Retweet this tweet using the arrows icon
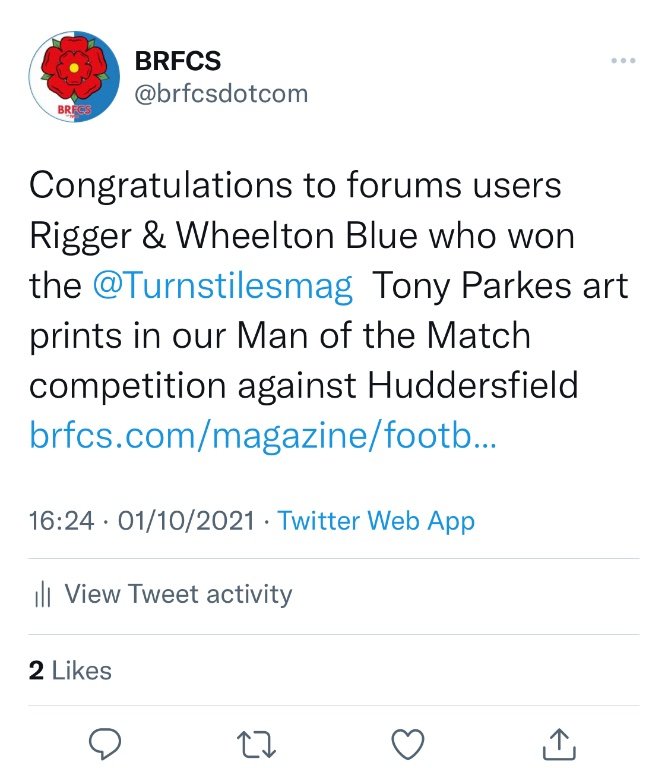Image resolution: width=668 pixels, height=768 pixels. pyautogui.click(x=255, y=742)
